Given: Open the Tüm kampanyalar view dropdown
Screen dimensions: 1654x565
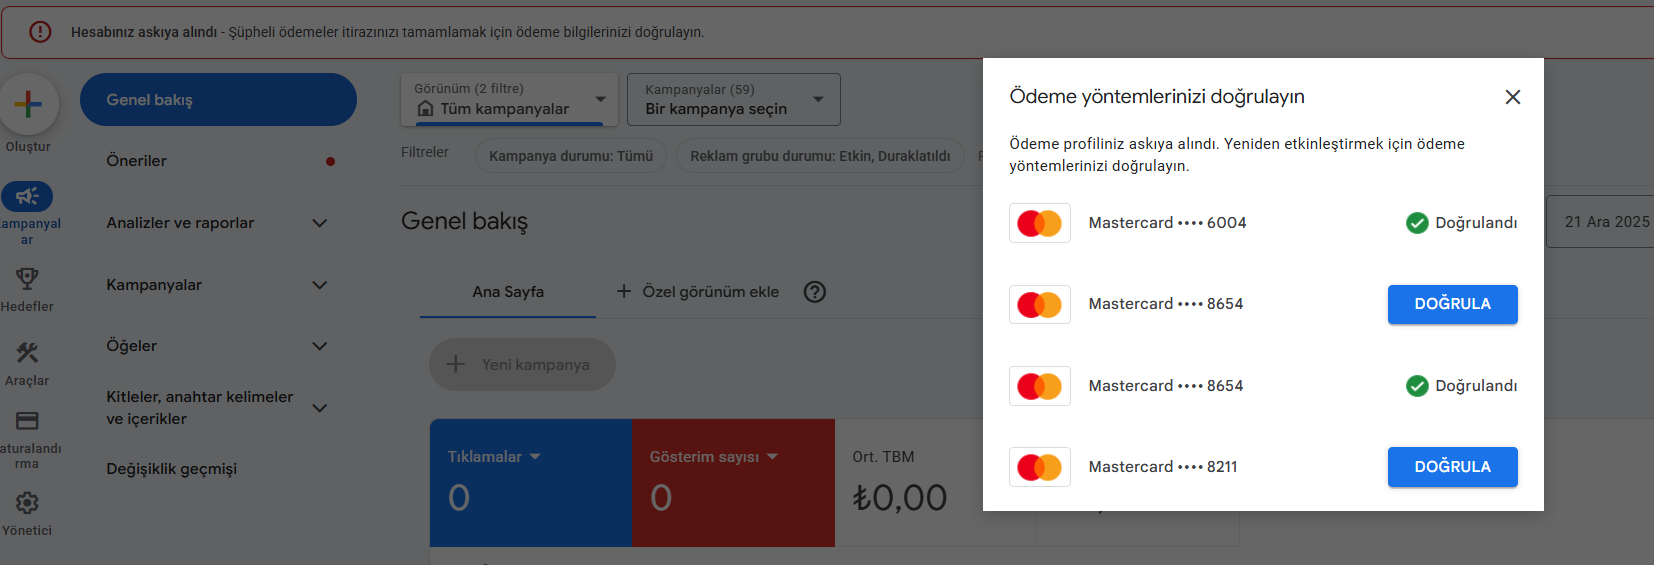Looking at the screenshot, I should (510, 99).
